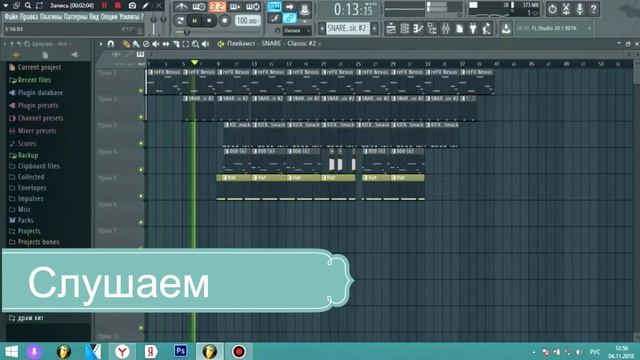Select the playlist Select tool
The height and width of the screenshot is (360, 640).
coord(186,44)
